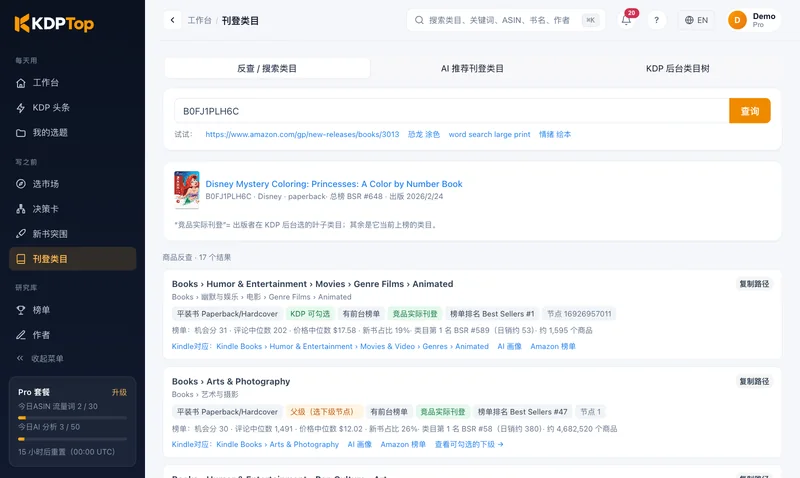Image resolution: width=800 pixels, height=478 pixels.
Task: Open Disney Mystery Coloring book title link
Action: coord(334,184)
